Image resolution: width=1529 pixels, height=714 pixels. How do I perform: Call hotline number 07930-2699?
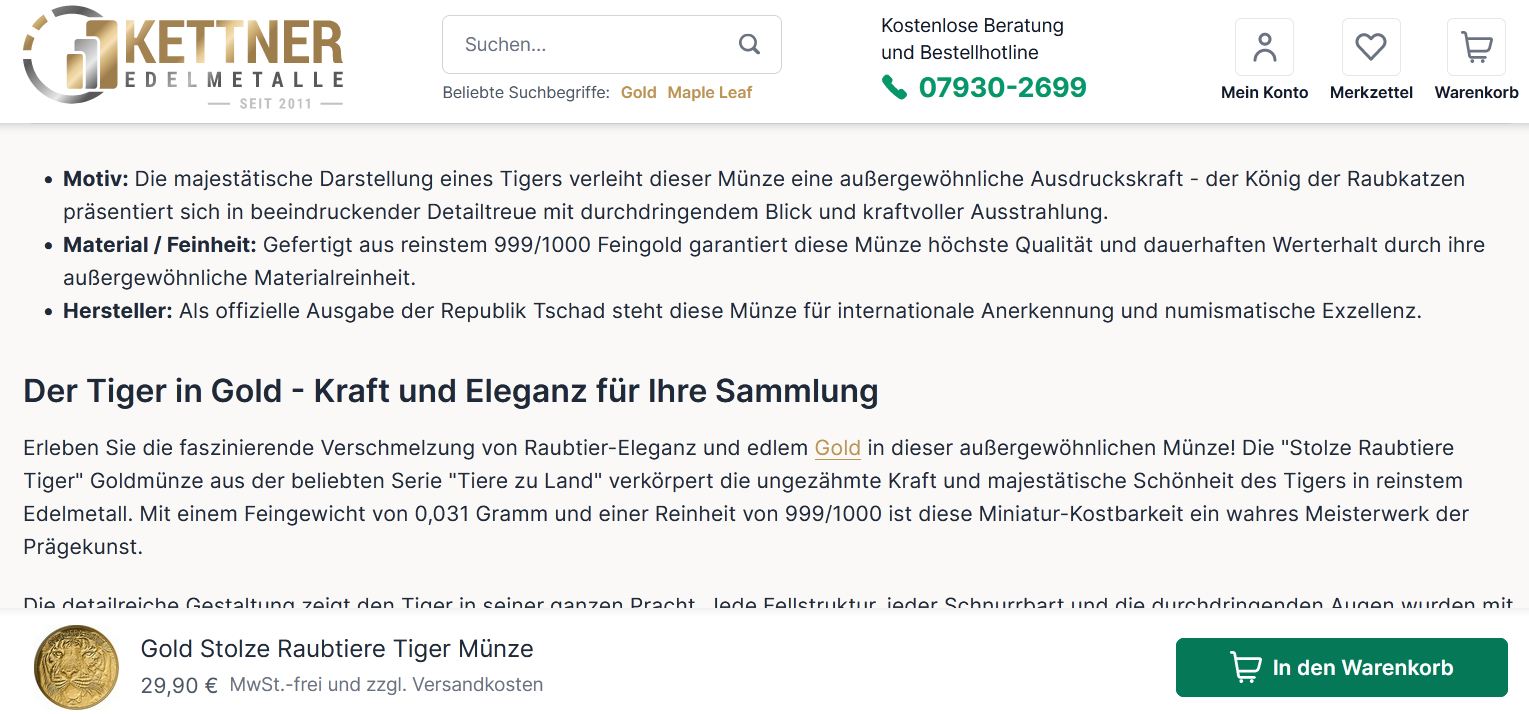click(1002, 88)
